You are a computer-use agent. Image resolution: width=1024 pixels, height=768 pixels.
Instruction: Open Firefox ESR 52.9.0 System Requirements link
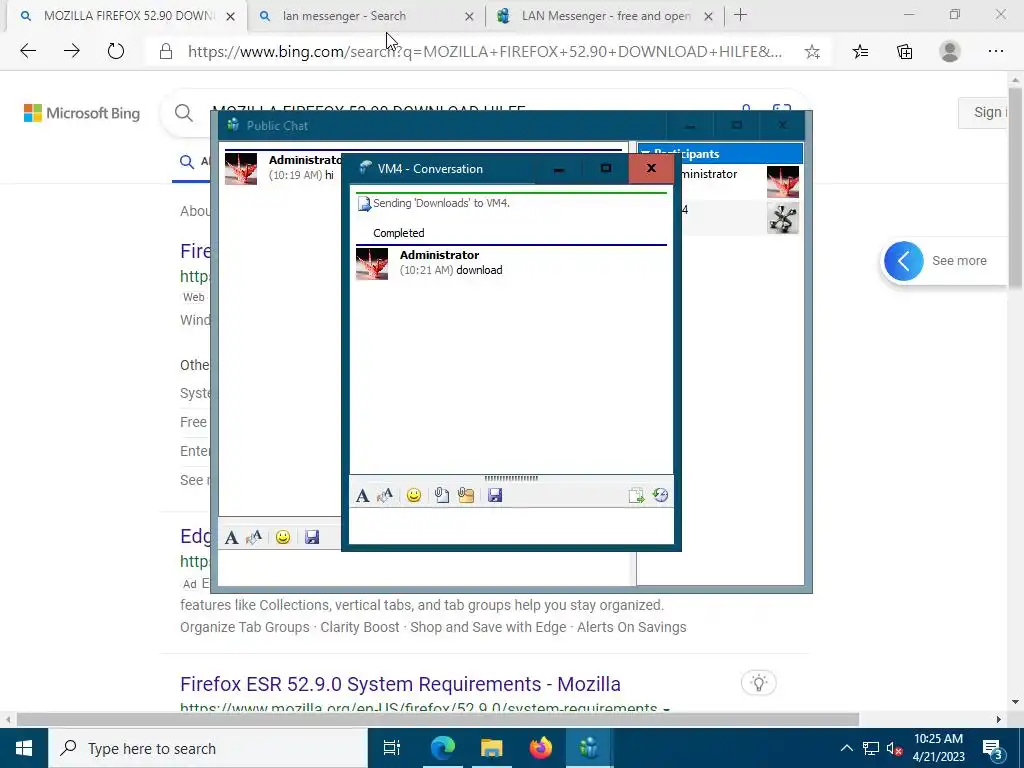(x=400, y=684)
